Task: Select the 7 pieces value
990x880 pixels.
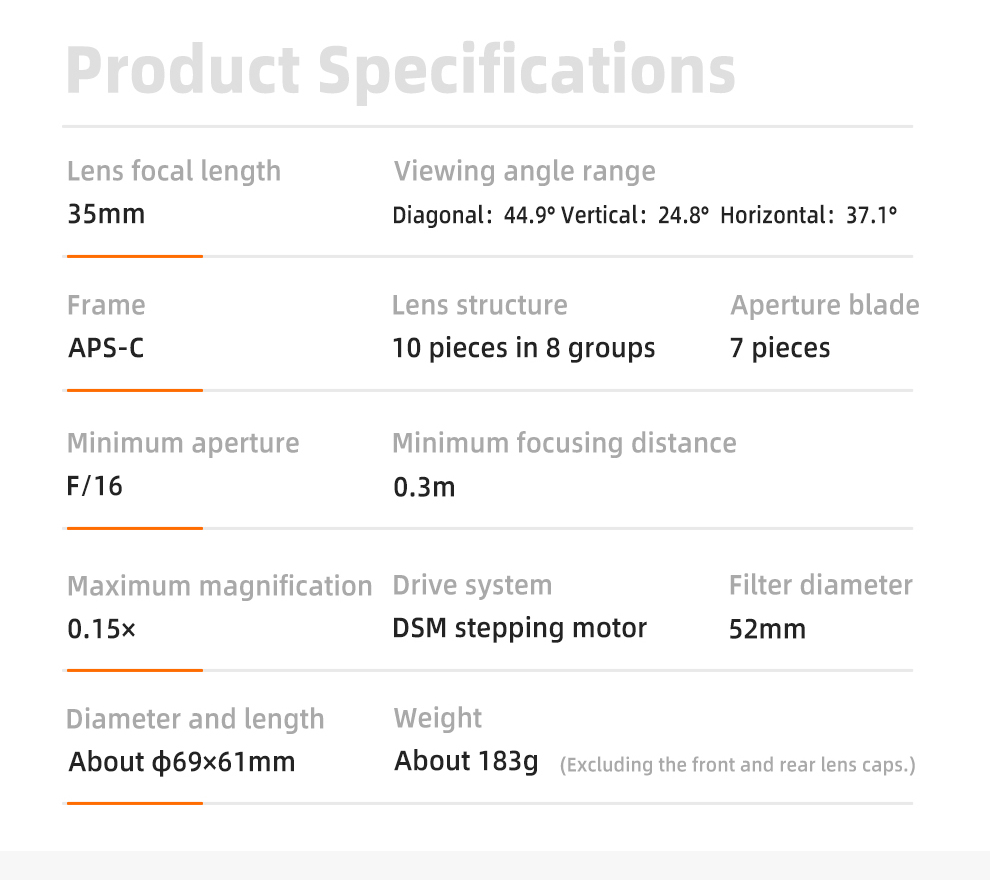Action: [x=779, y=349]
